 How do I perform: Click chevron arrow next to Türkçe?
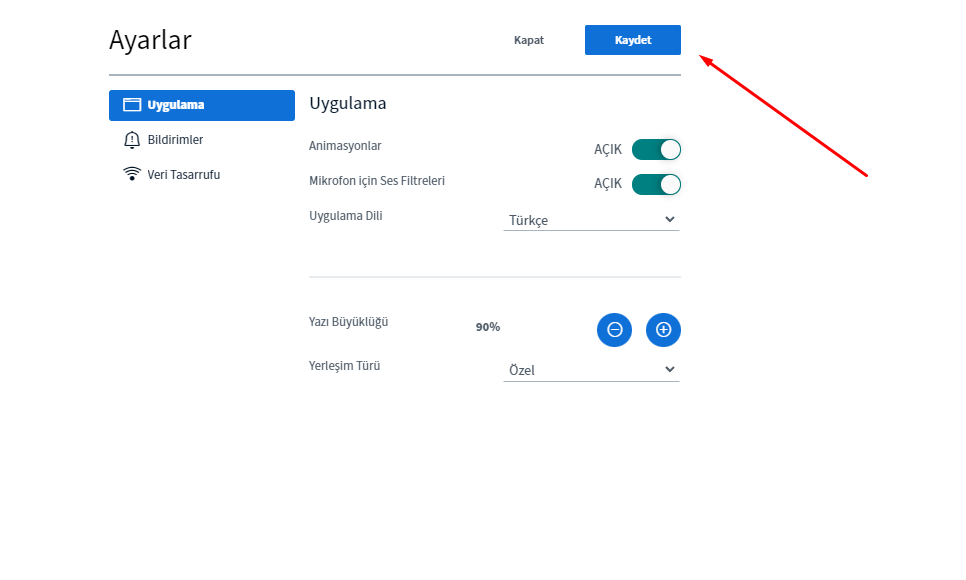670,219
